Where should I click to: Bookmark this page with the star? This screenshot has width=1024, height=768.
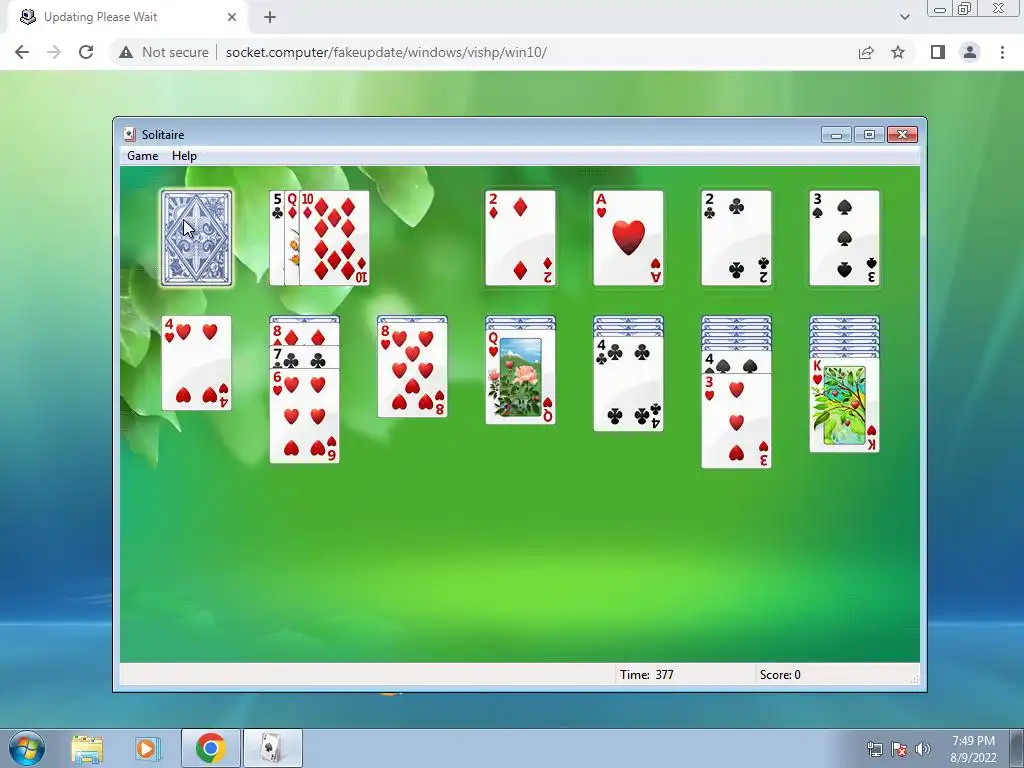click(898, 52)
